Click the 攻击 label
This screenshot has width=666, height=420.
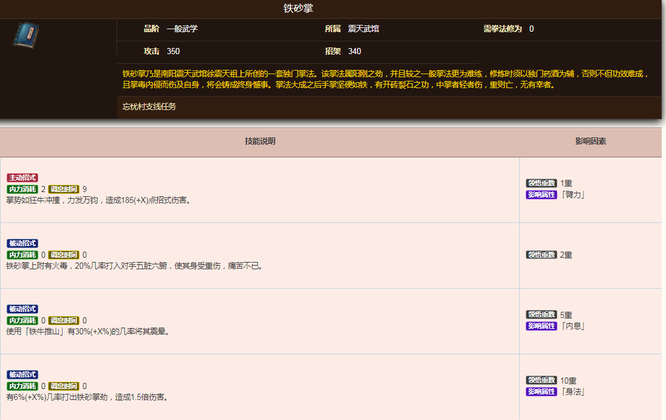[x=151, y=51]
